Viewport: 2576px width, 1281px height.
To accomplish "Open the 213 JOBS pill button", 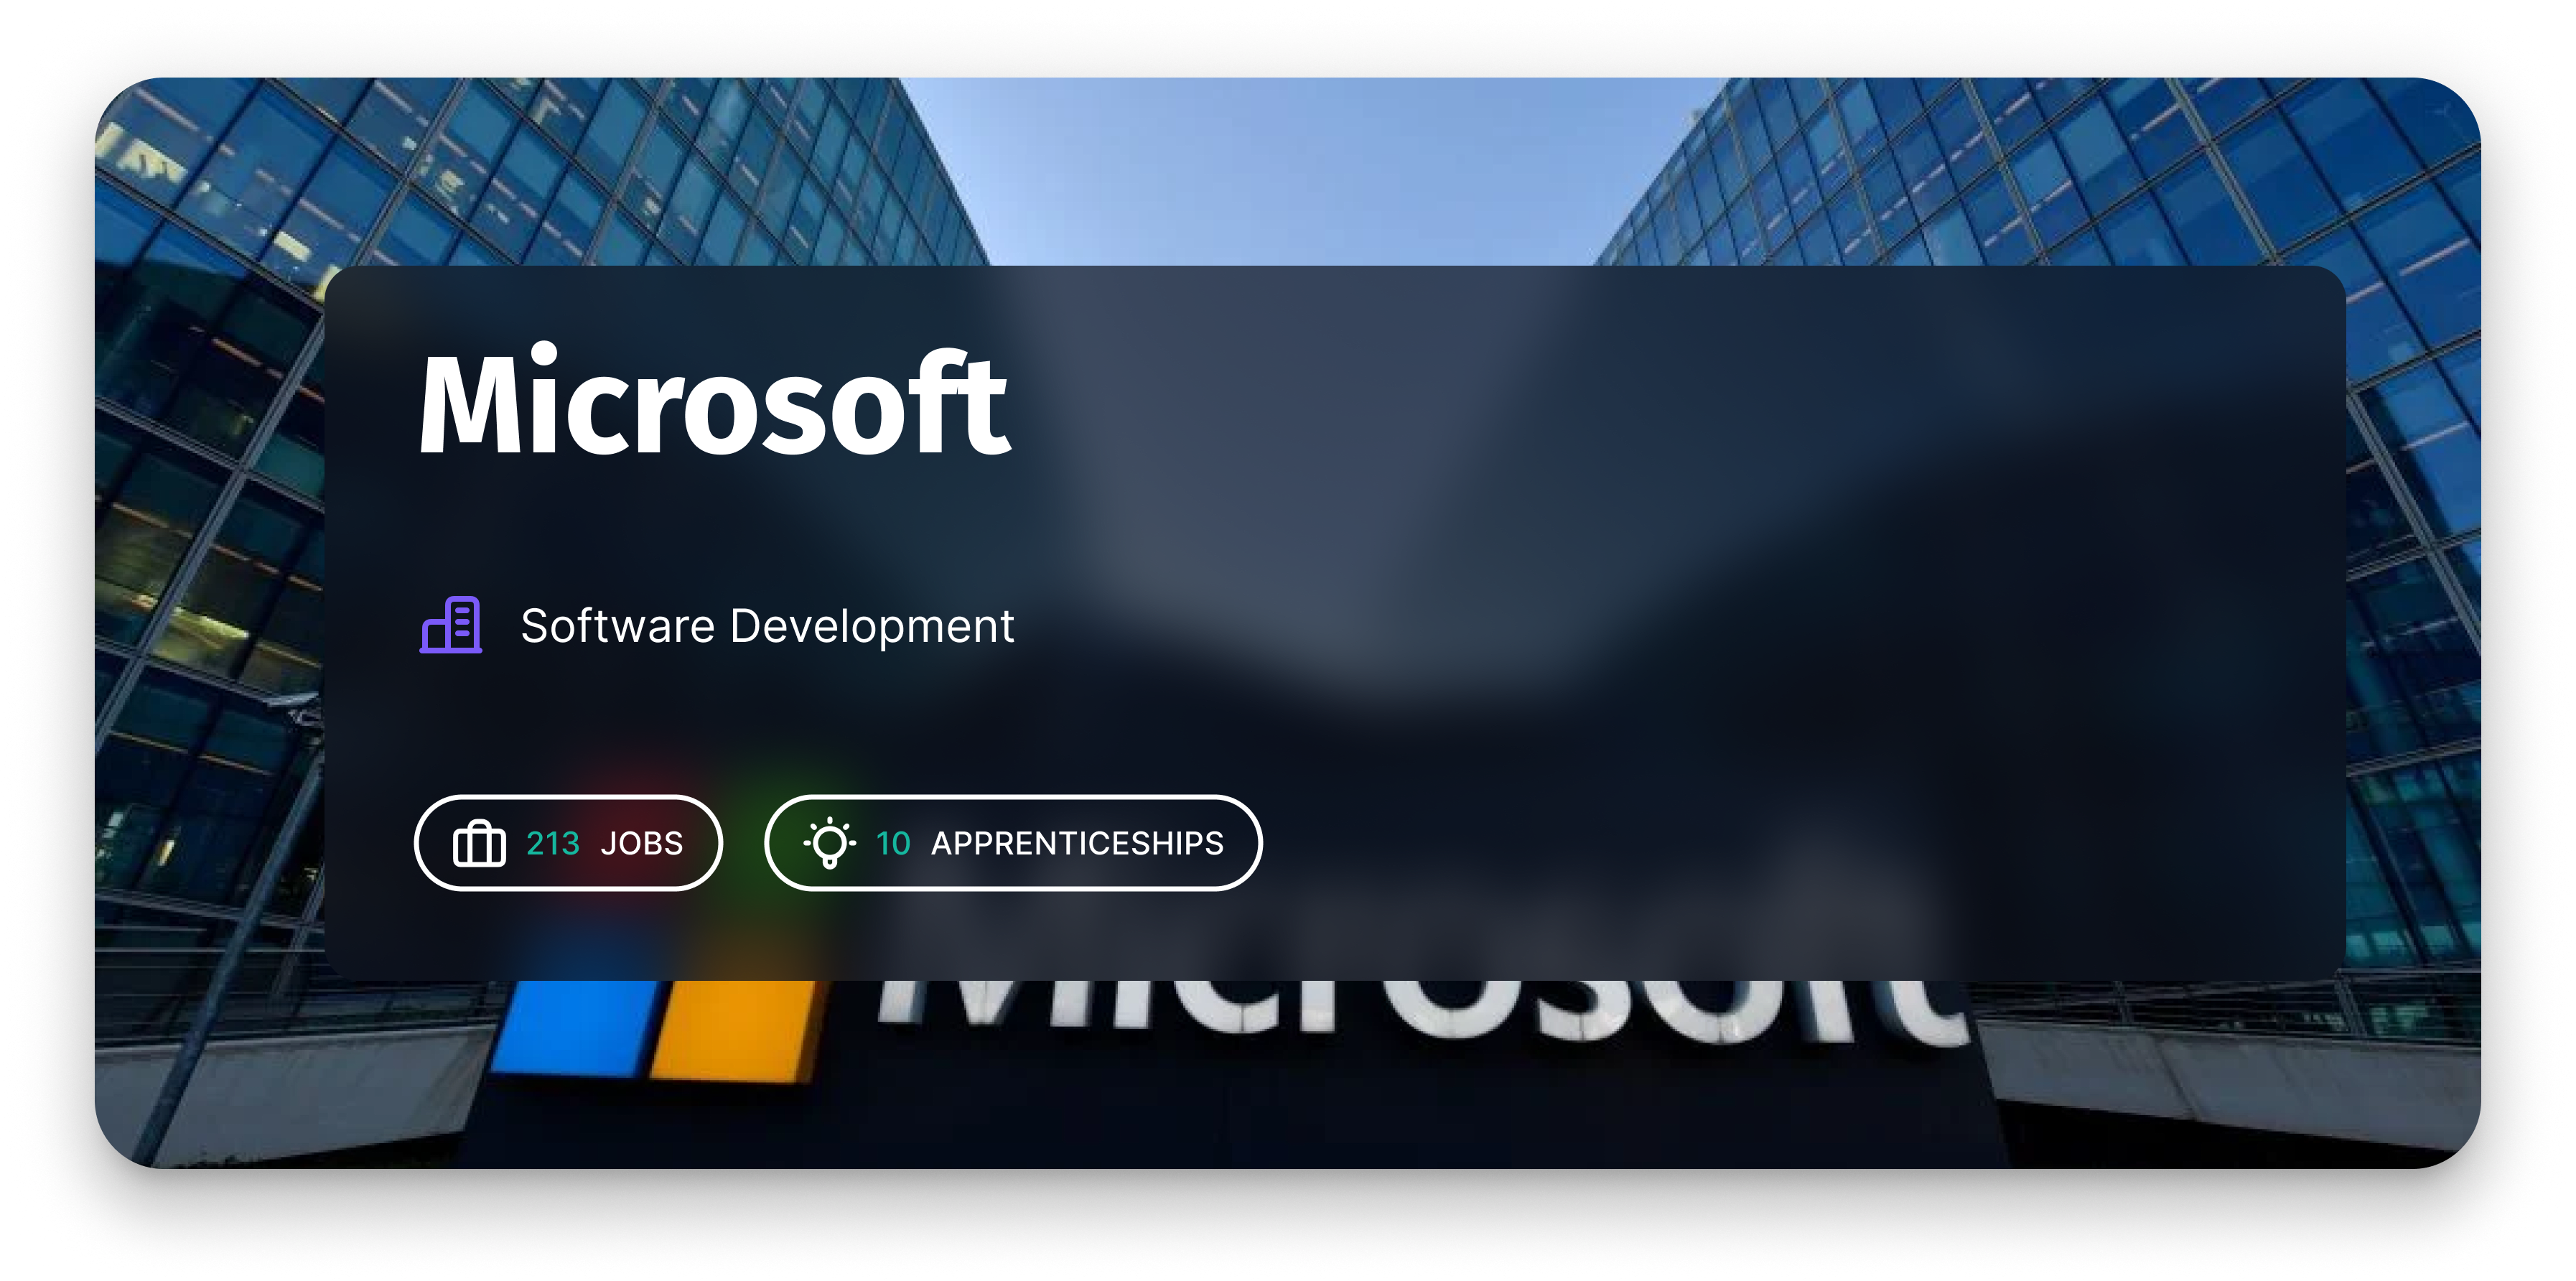I will [568, 843].
